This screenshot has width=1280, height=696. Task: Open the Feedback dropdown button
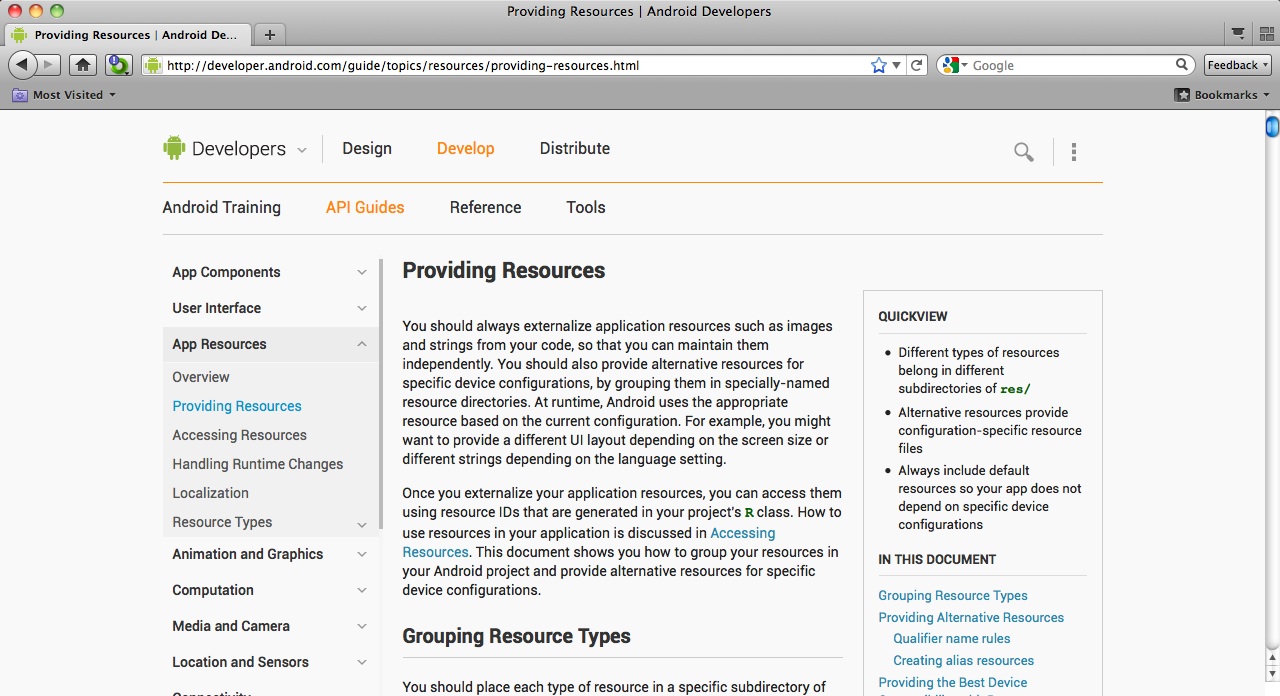1237,65
